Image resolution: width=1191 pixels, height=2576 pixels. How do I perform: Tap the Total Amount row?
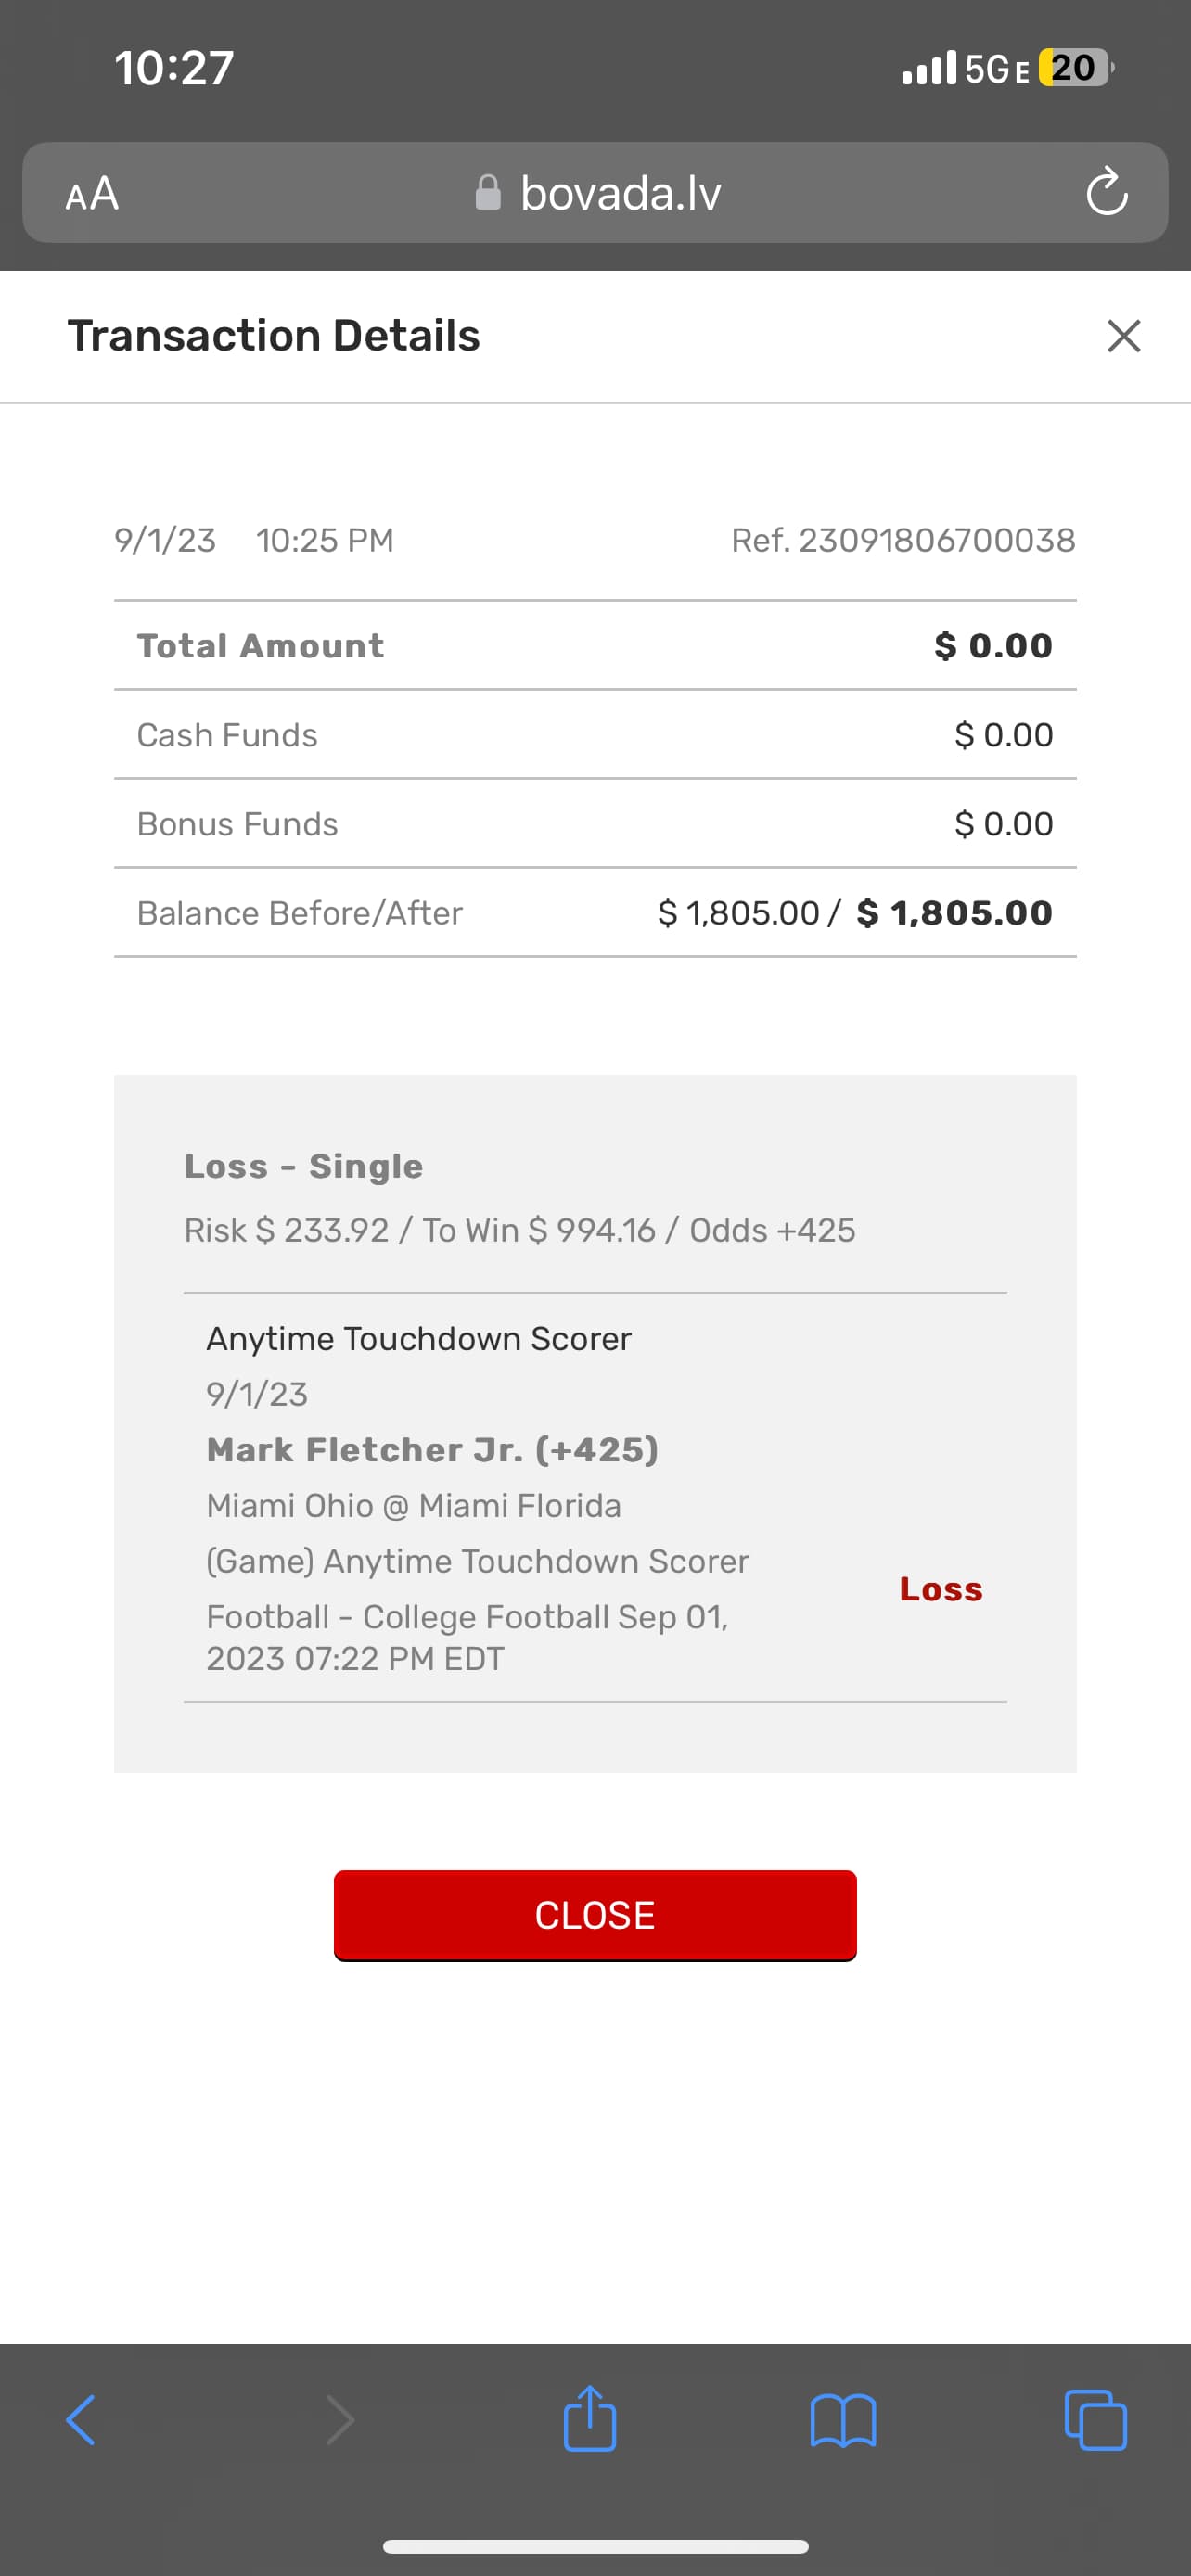(x=595, y=646)
